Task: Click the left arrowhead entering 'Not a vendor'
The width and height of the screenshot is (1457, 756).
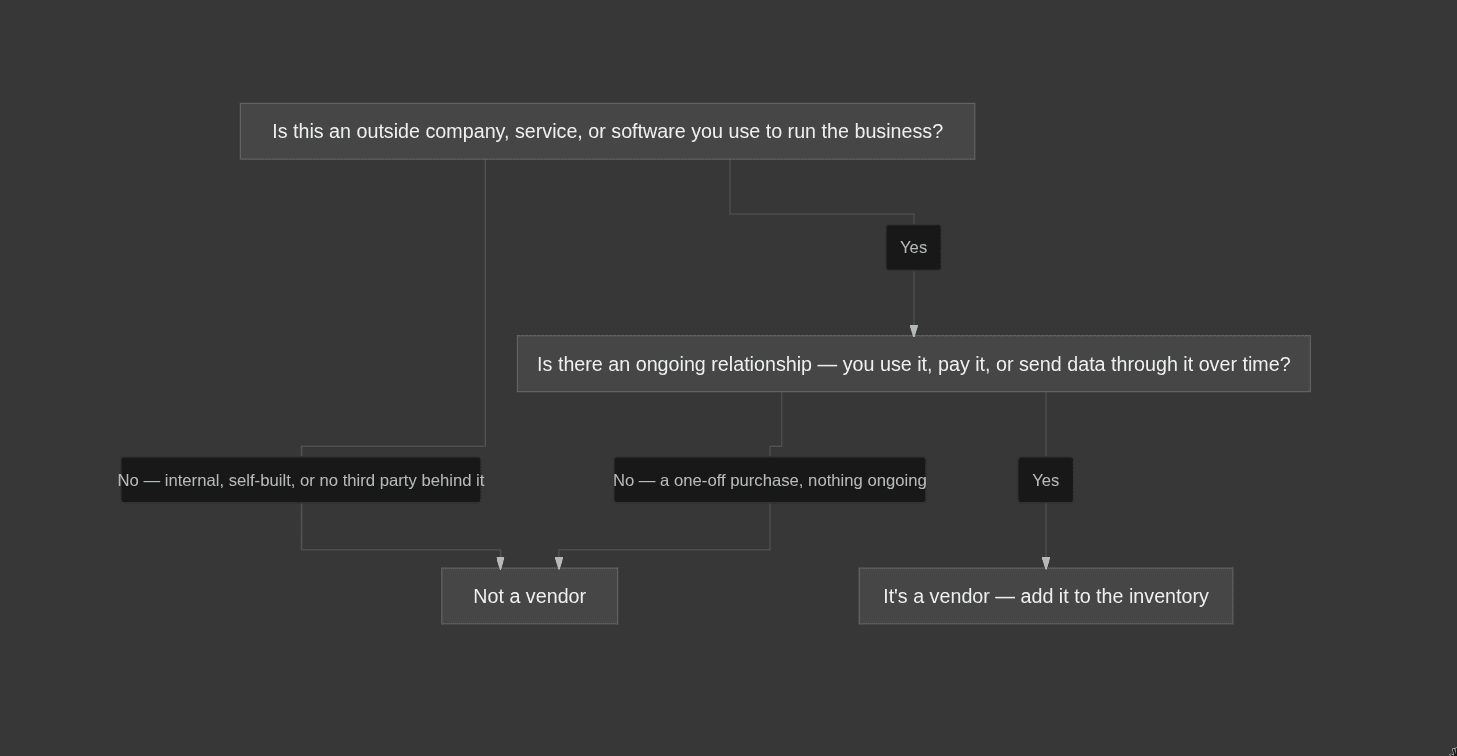Action: (501, 563)
